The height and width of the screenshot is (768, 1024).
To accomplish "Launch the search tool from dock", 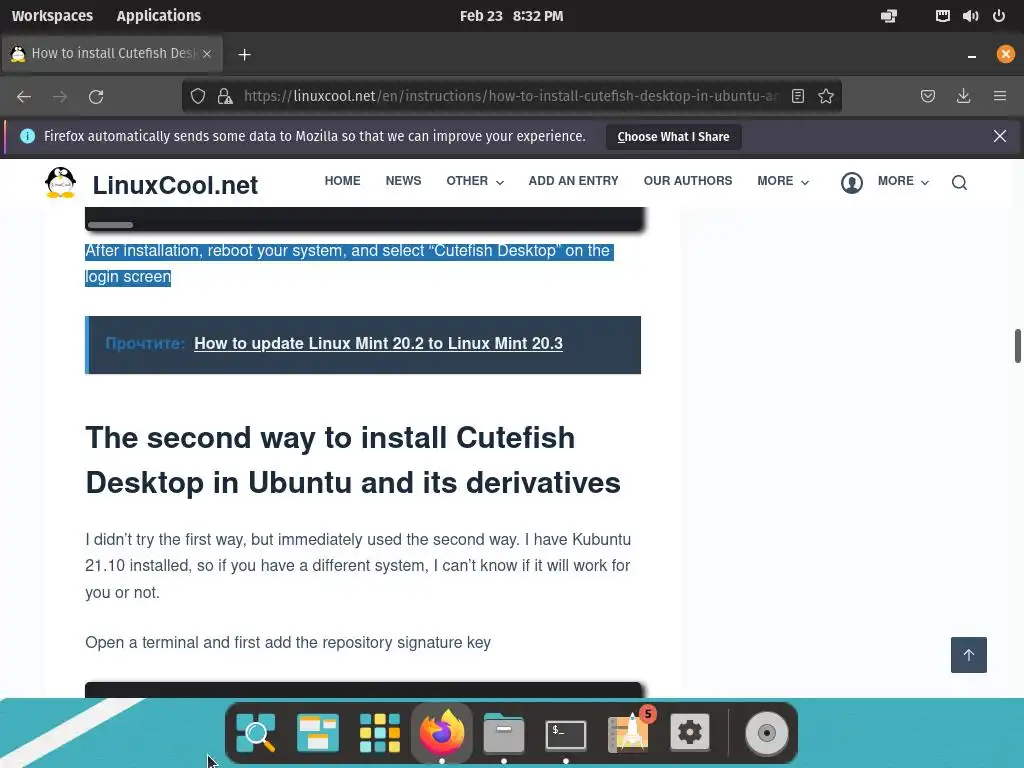I will click(255, 733).
